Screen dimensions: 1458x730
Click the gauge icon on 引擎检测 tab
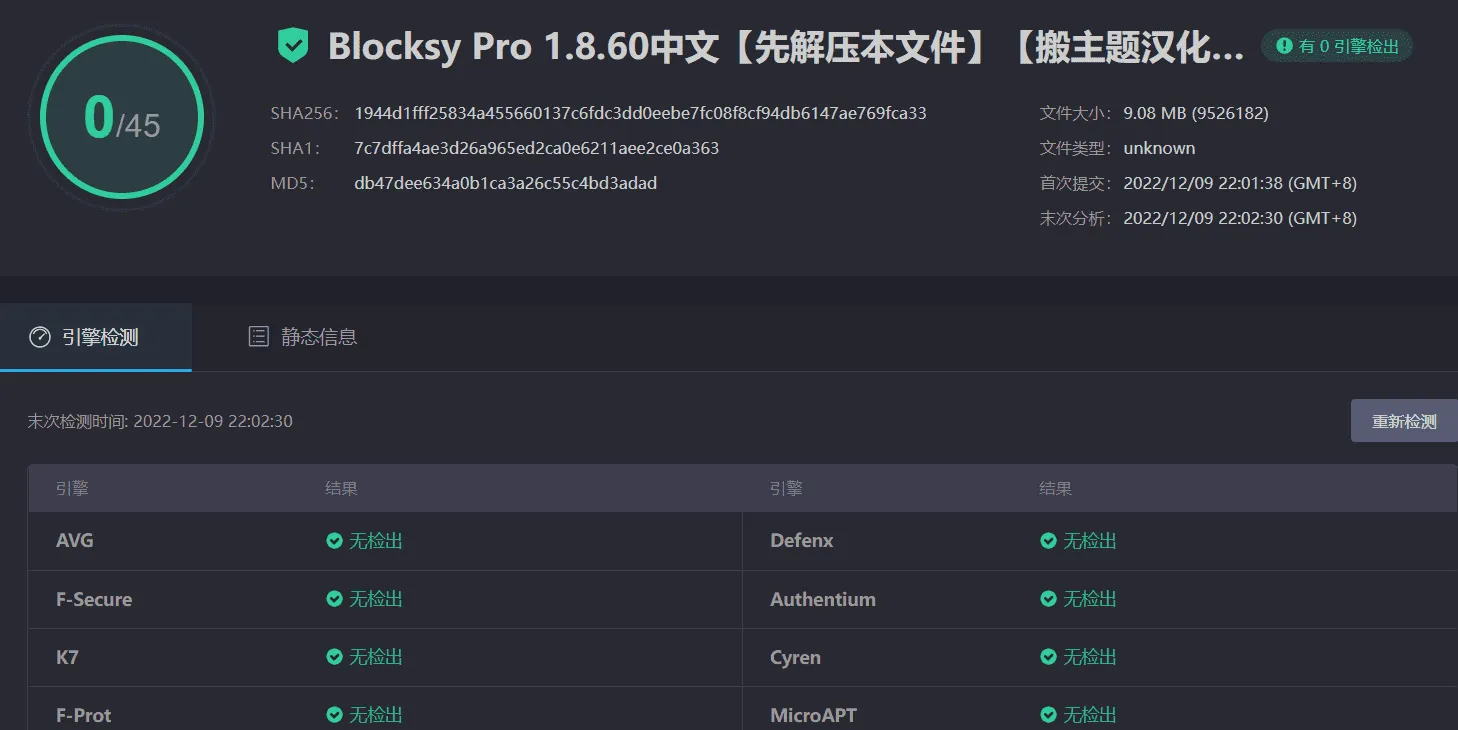tap(40, 337)
